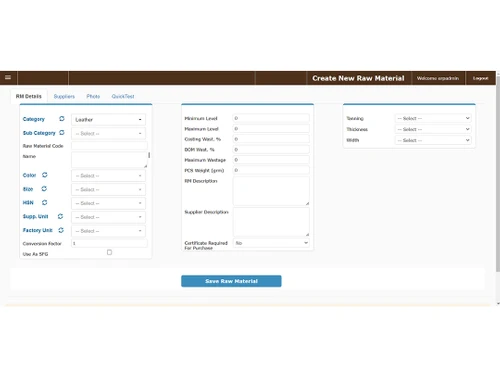
Task: Click the Supplier Description text area
Action: (271, 222)
